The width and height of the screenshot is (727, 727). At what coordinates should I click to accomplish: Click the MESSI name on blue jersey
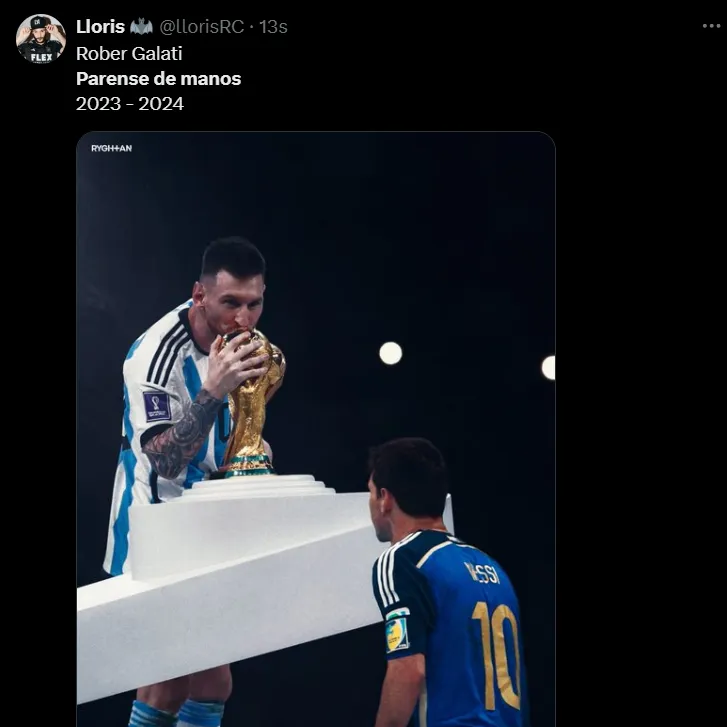482,573
